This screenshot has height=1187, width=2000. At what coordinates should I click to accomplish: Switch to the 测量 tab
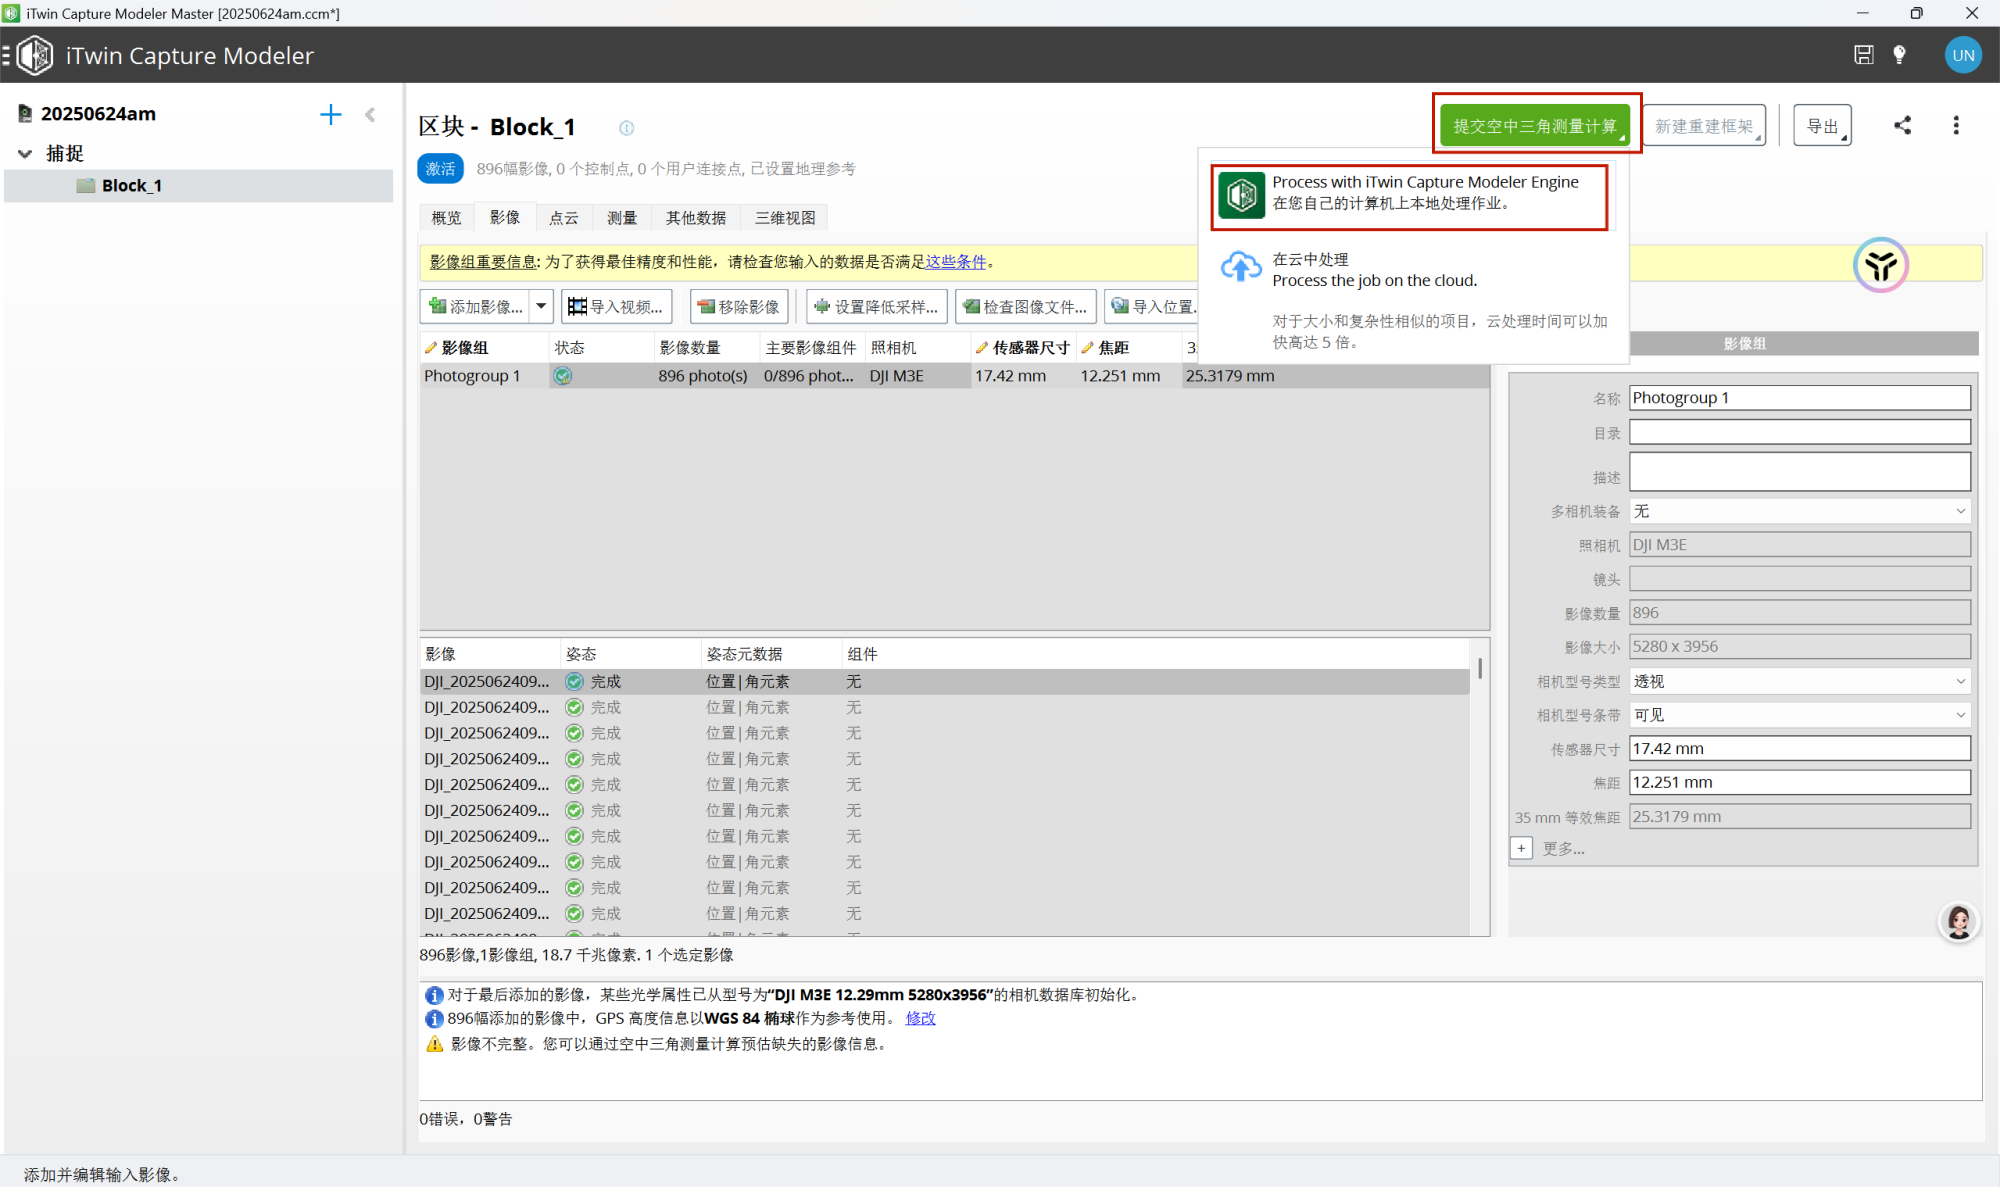tap(622, 218)
